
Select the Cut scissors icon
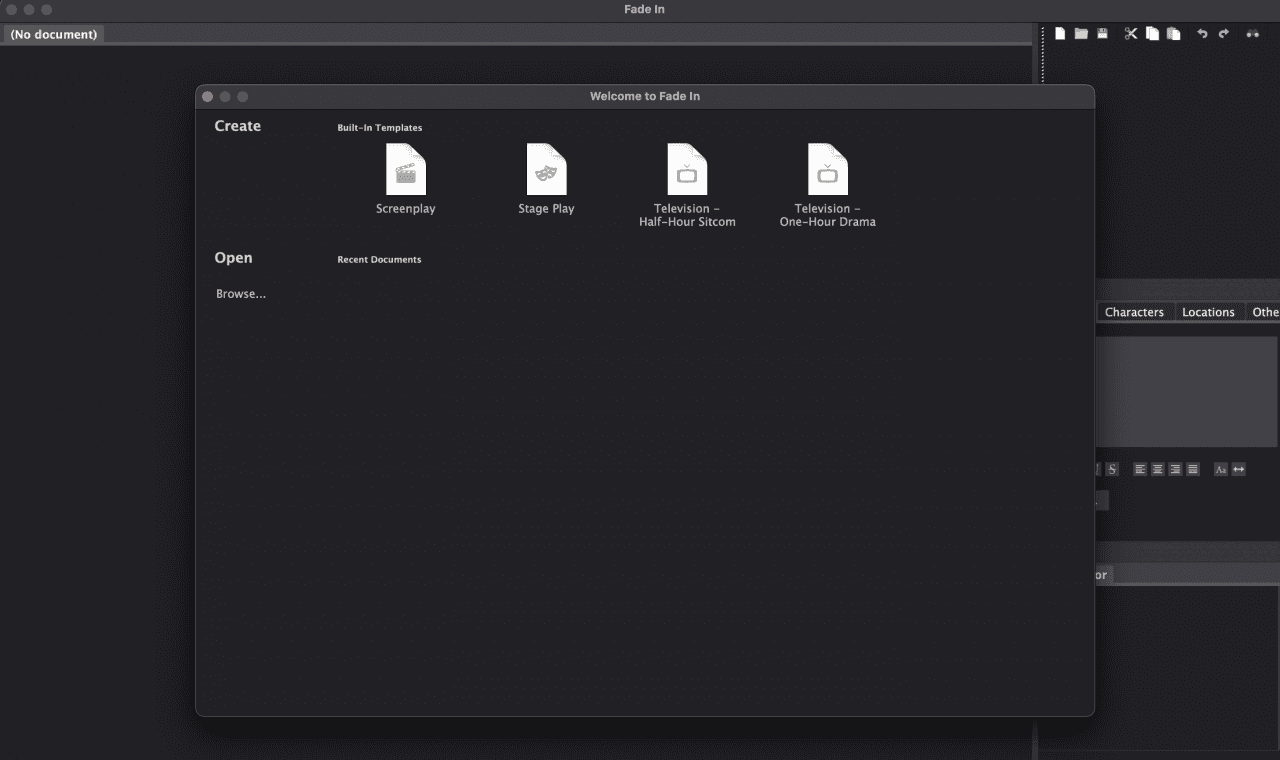[x=1130, y=33]
